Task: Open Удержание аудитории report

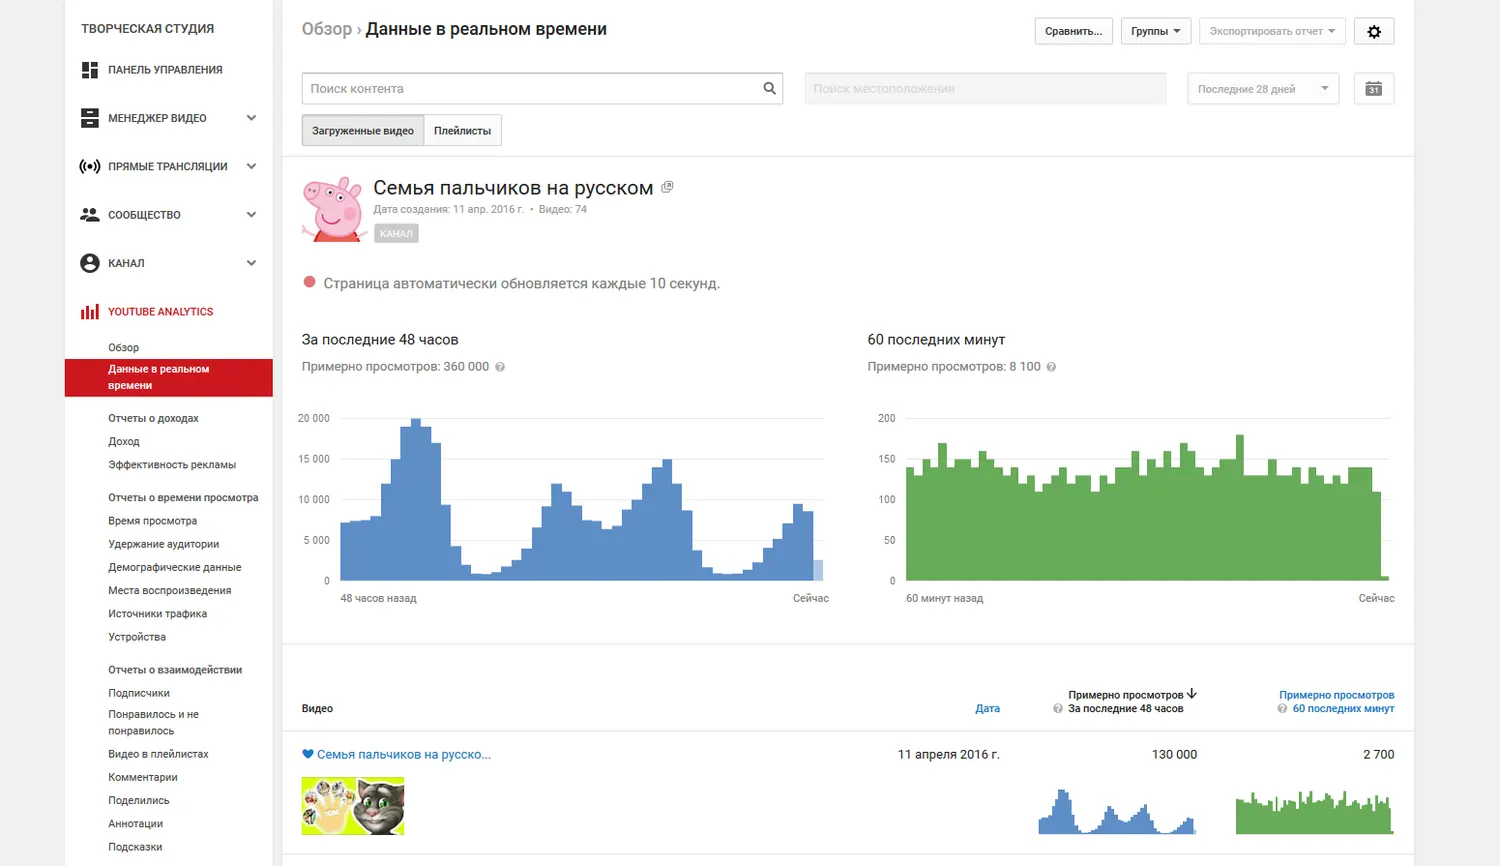Action: tap(164, 544)
